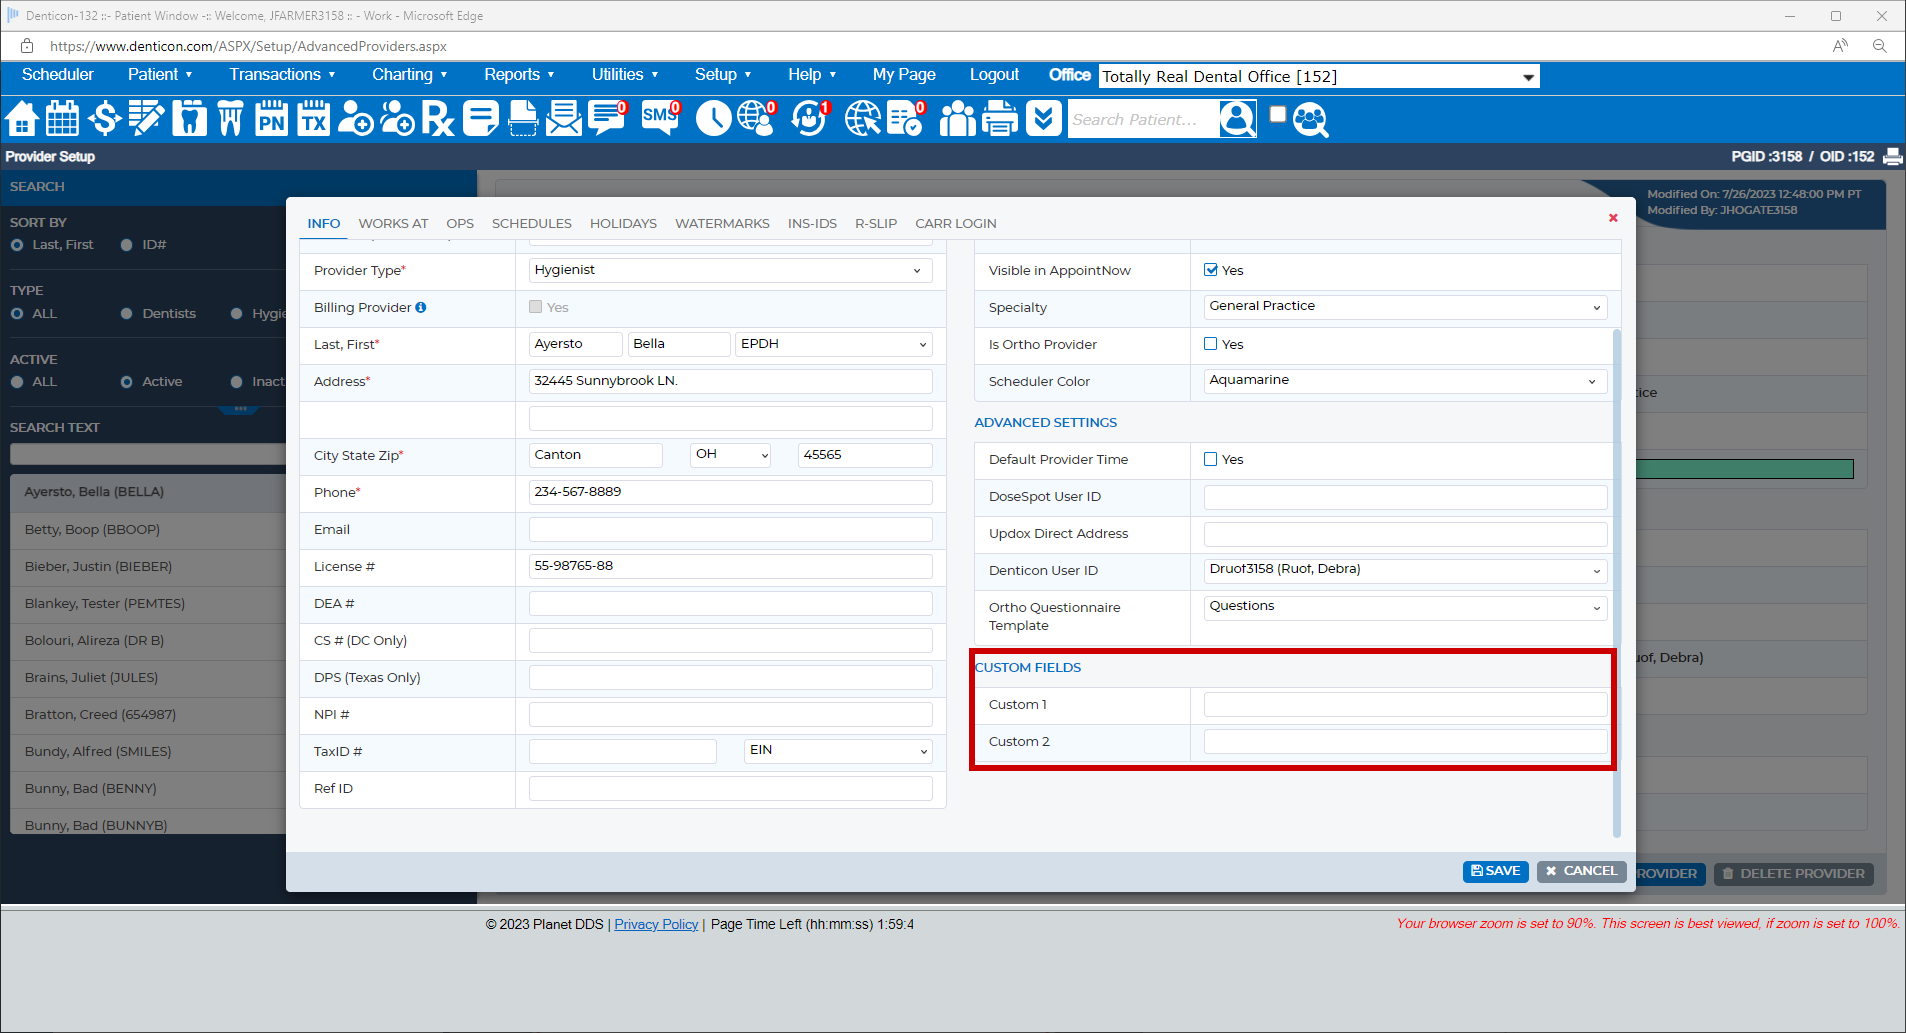The height and width of the screenshot is (1033, 1906).
Task: Click Logout in the top bar
Action: point(994,75)
